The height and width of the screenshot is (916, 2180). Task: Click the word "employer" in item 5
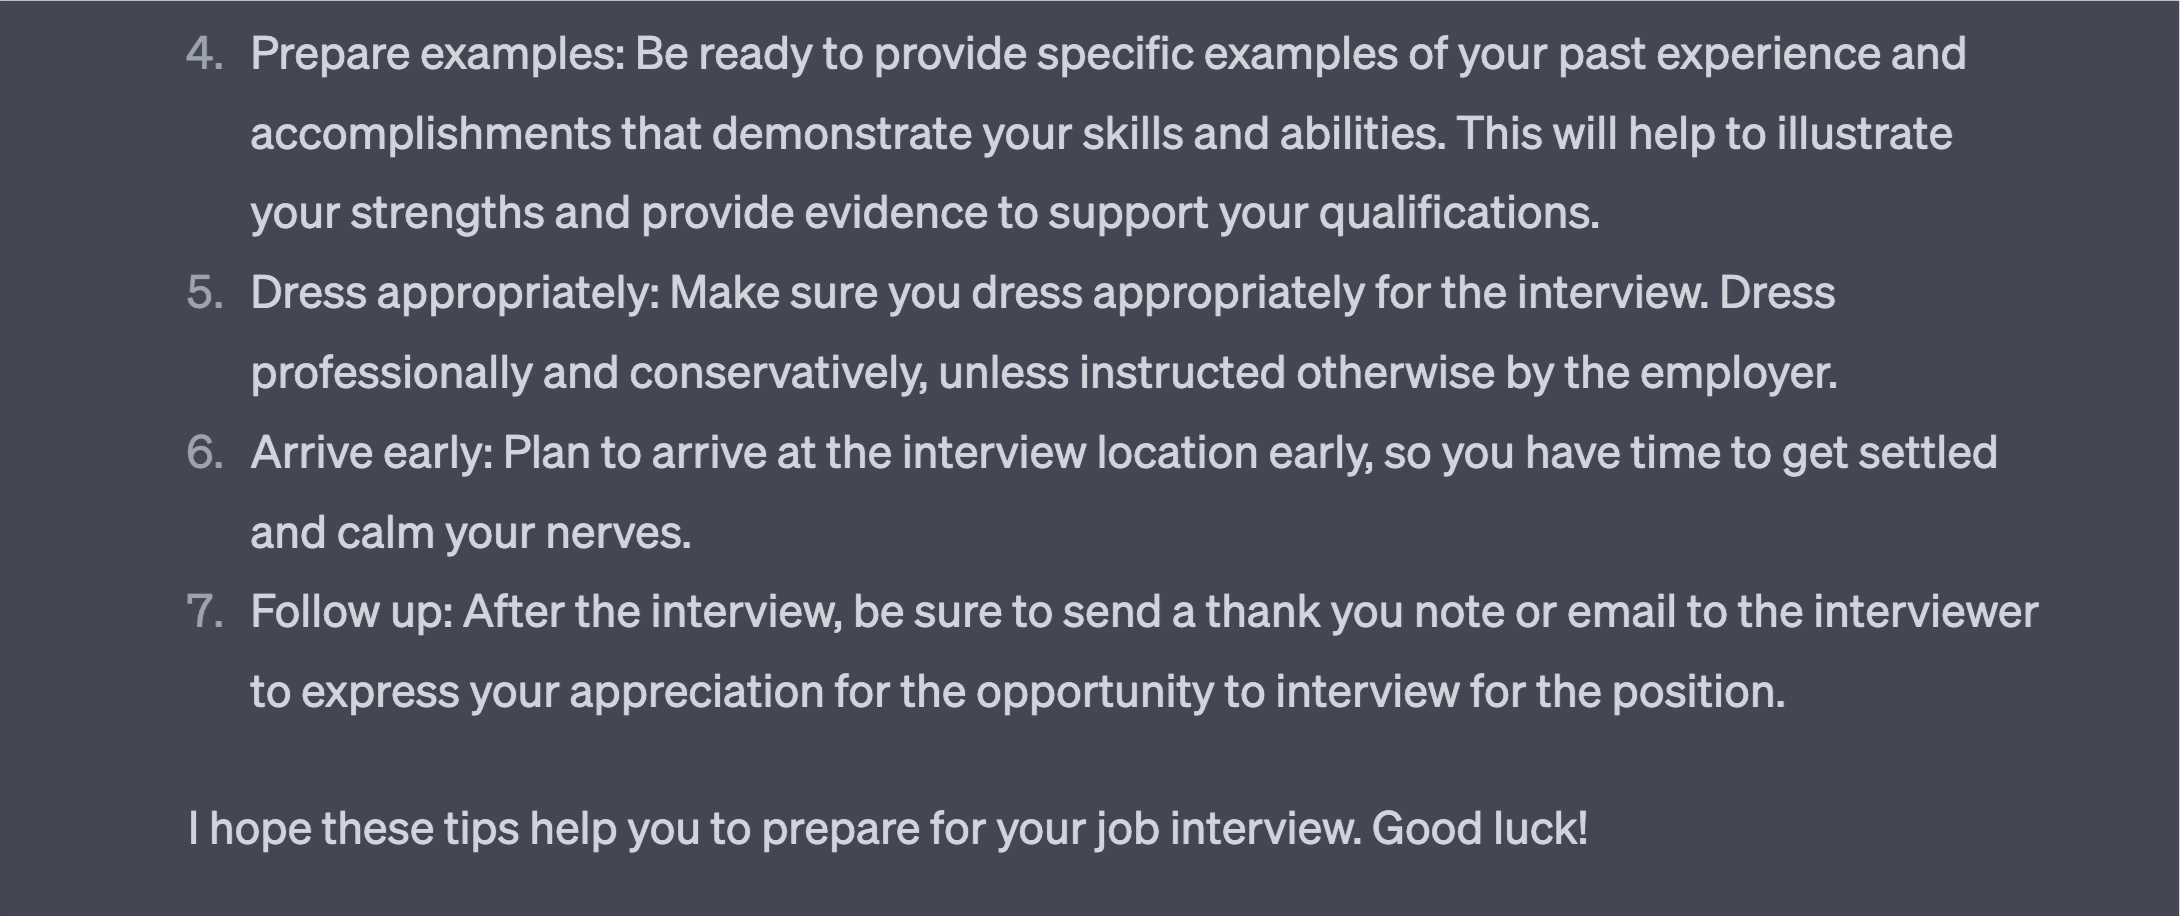pos(1738,373)
